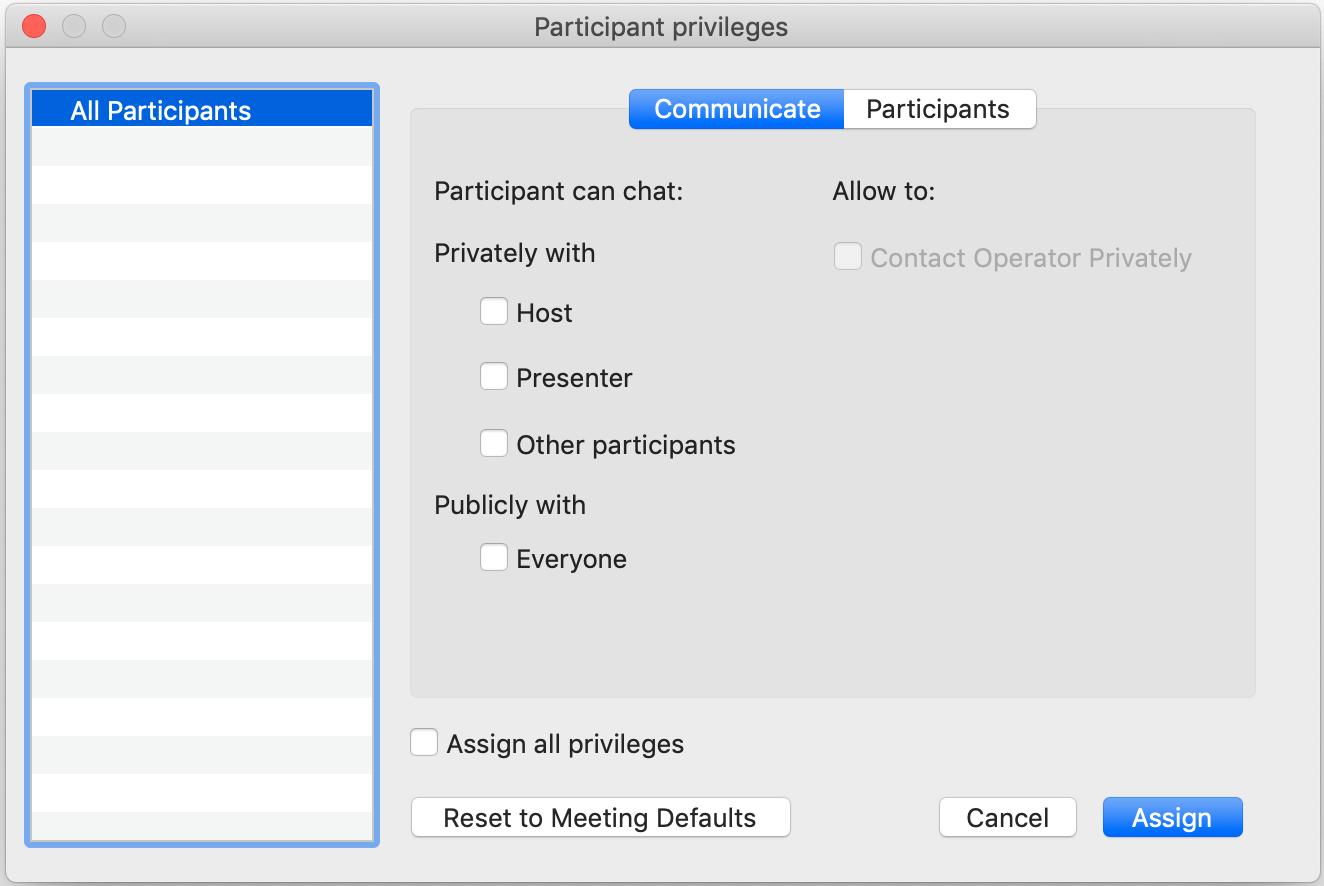Switch to the Communicate tab
This screenshot has width=1324, height=886.
point(737,109)
